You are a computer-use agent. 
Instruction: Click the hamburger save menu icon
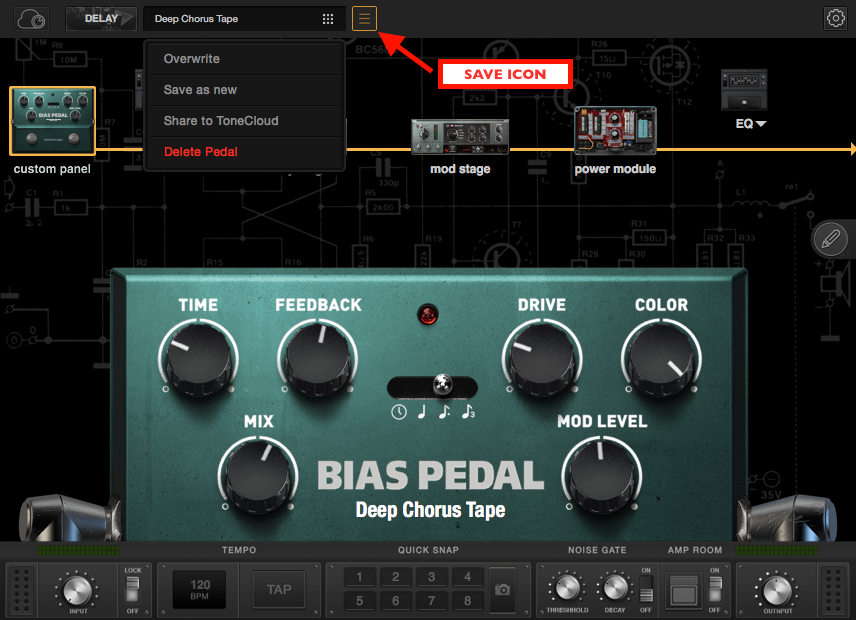tap(364, 19)
